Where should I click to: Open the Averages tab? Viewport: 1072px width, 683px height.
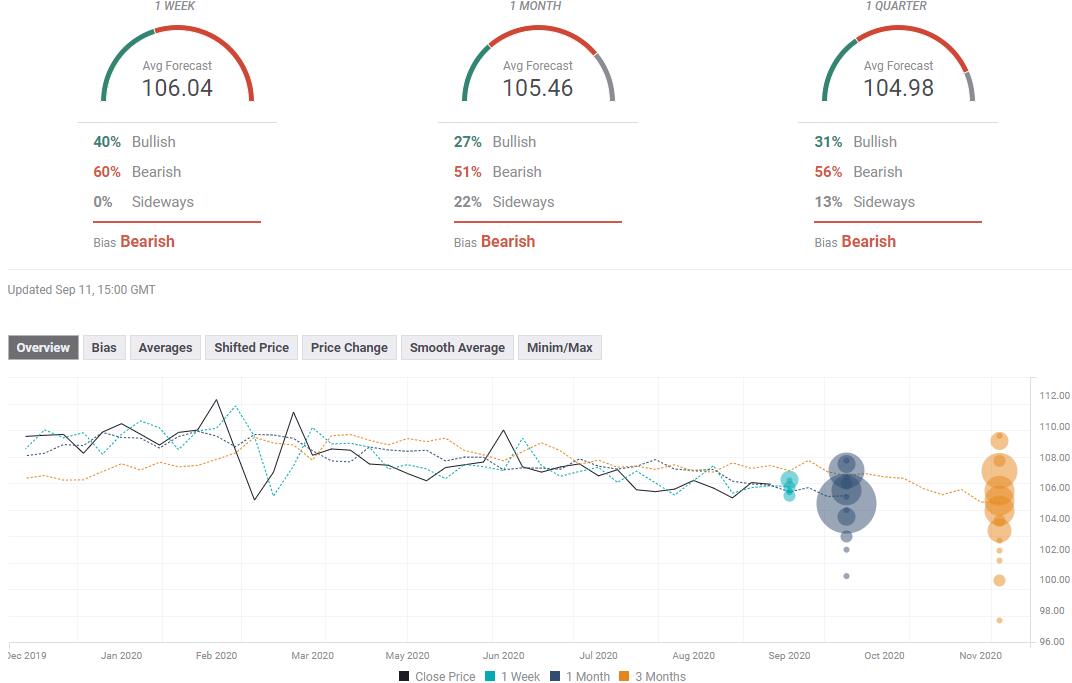click(165, 347)
